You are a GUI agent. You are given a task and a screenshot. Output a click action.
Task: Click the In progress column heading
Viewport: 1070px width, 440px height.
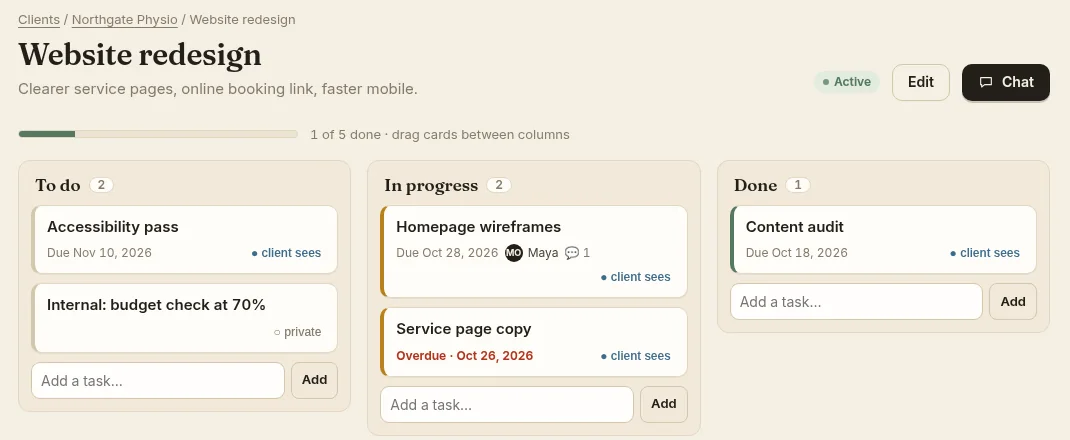(431, 186)
